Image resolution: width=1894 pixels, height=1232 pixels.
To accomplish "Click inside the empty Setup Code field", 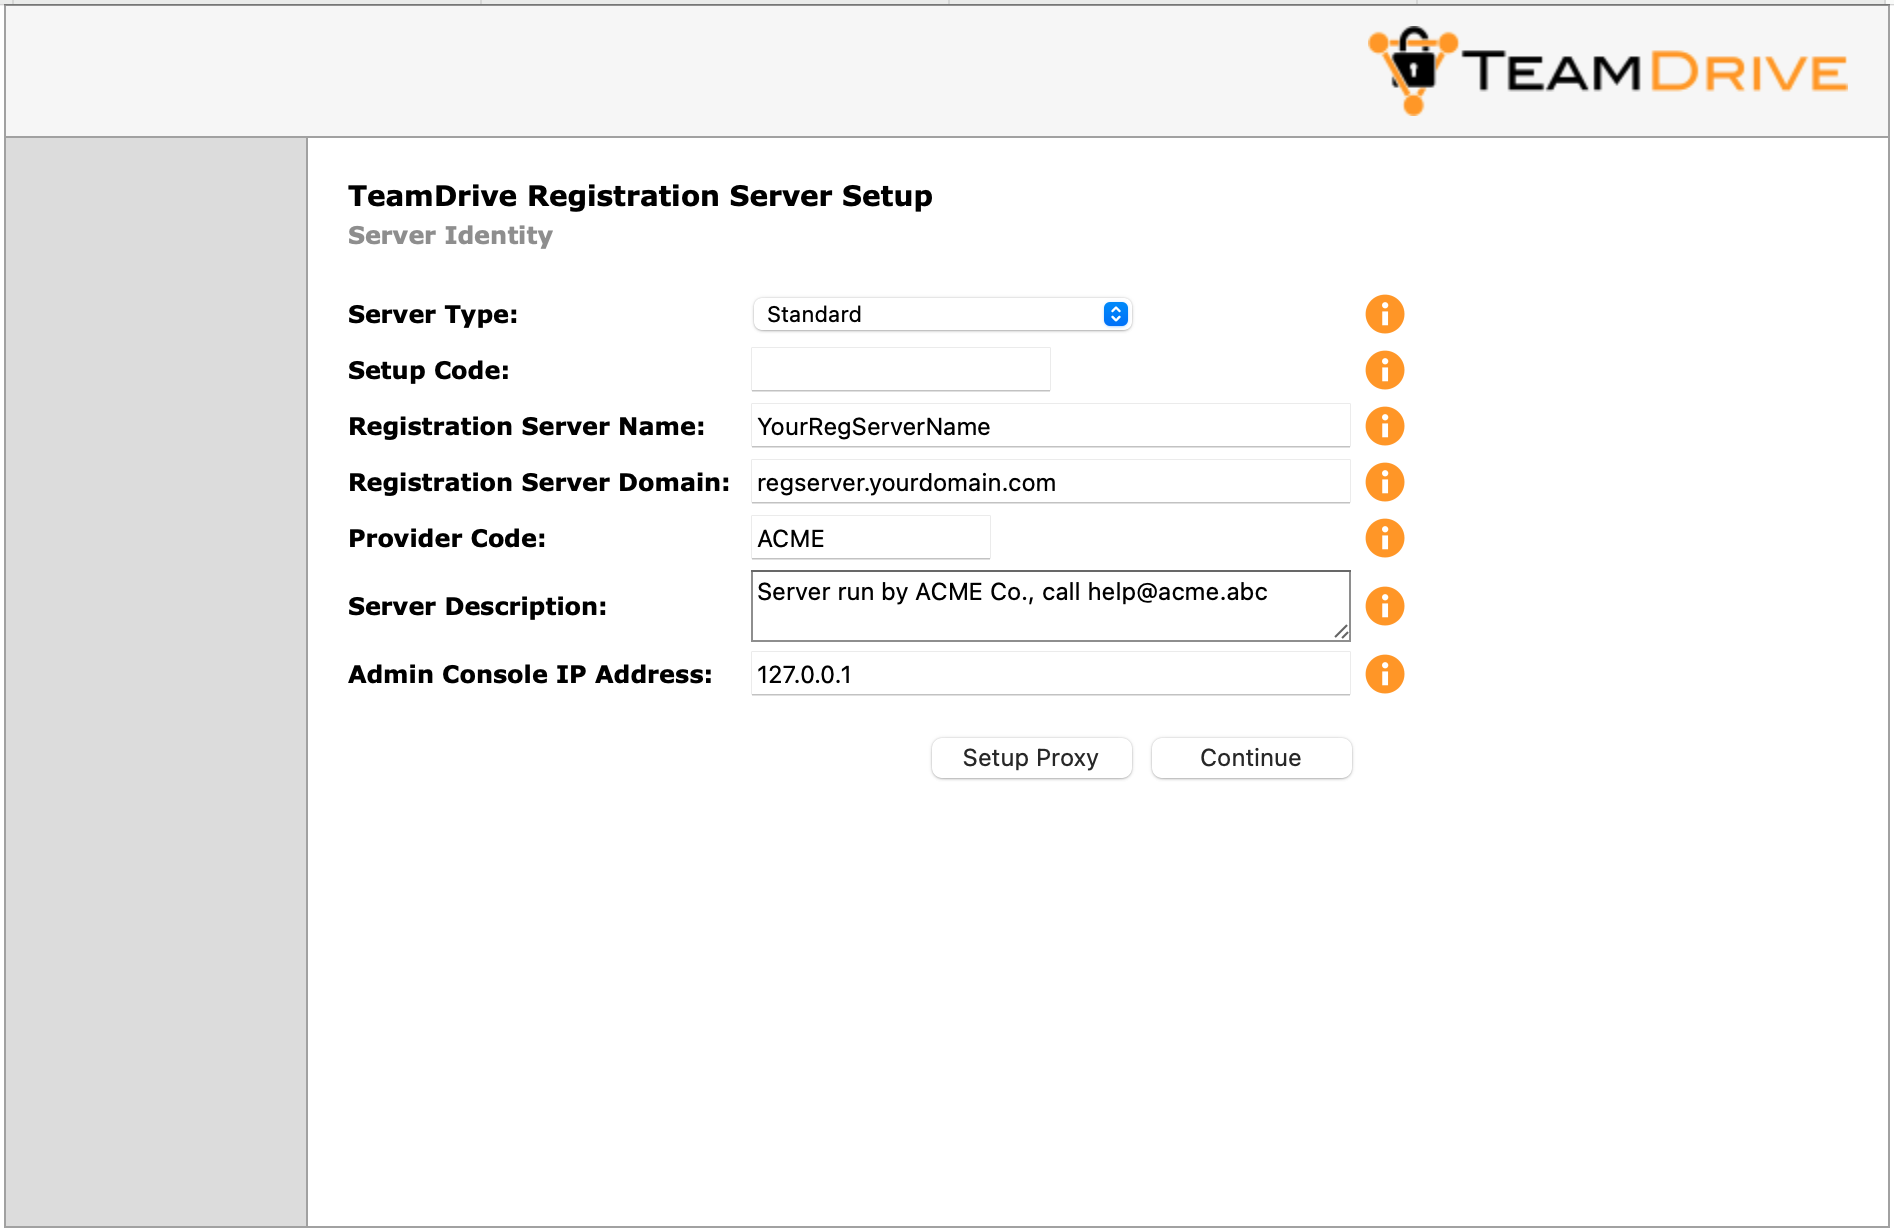I will click(x=898, y=368).
